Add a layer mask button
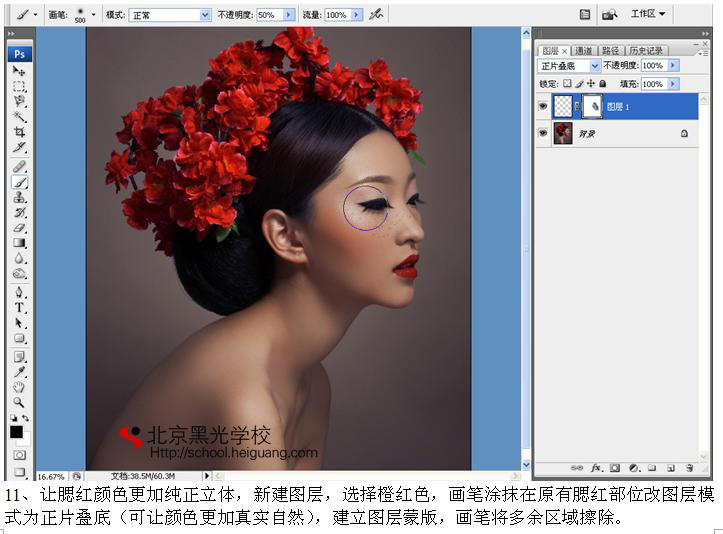 pos(615,468)
